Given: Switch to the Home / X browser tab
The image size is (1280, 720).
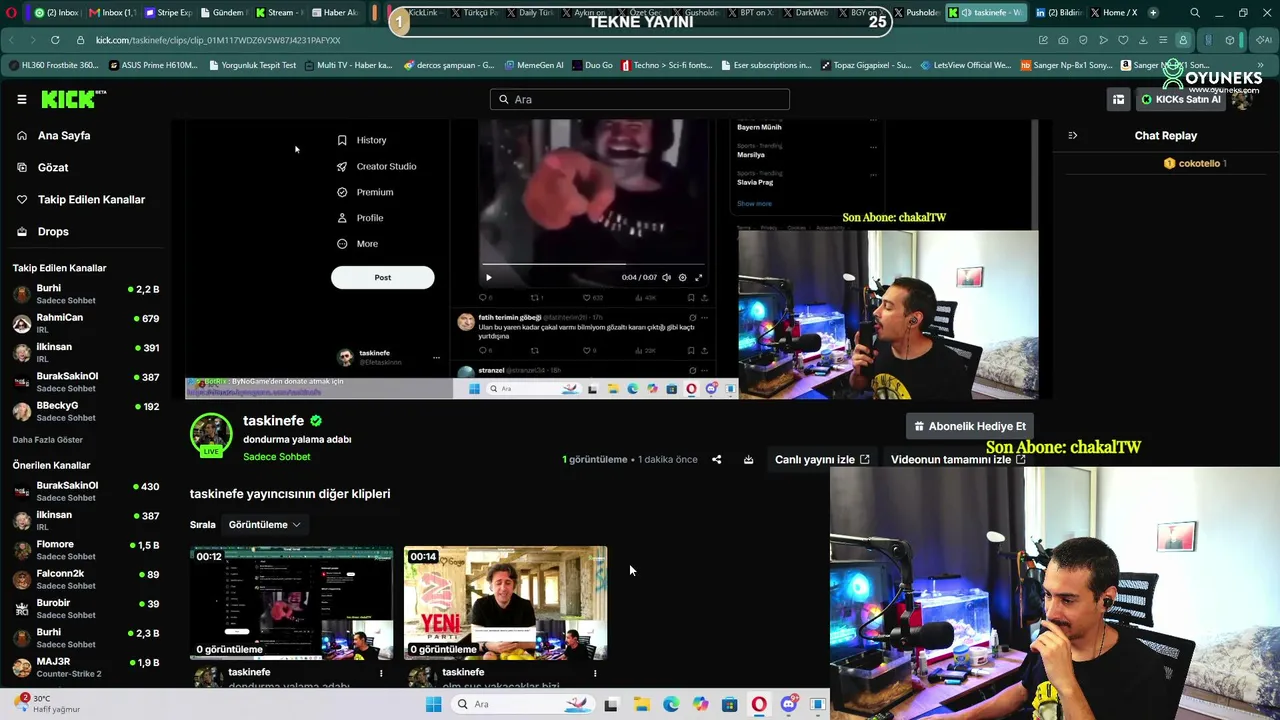Looking at the screenshot, I should (1113, 13).
